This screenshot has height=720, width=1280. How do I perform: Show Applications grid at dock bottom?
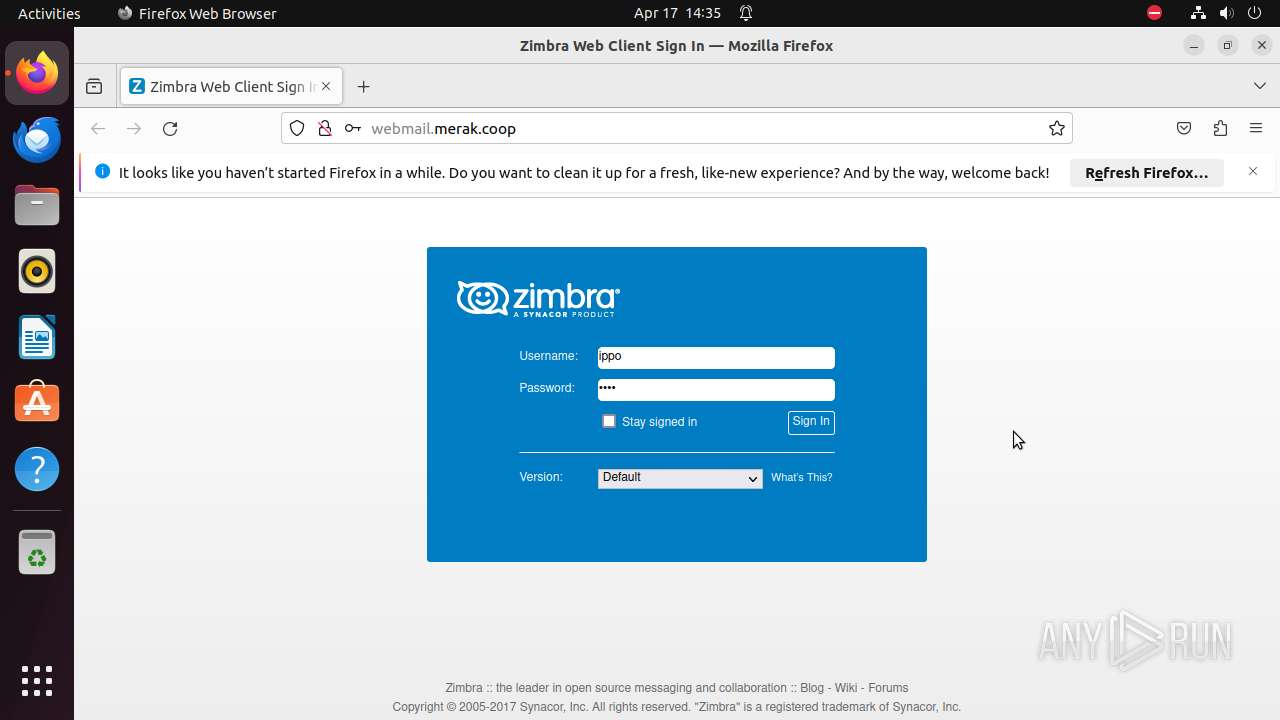click(37, 681)
